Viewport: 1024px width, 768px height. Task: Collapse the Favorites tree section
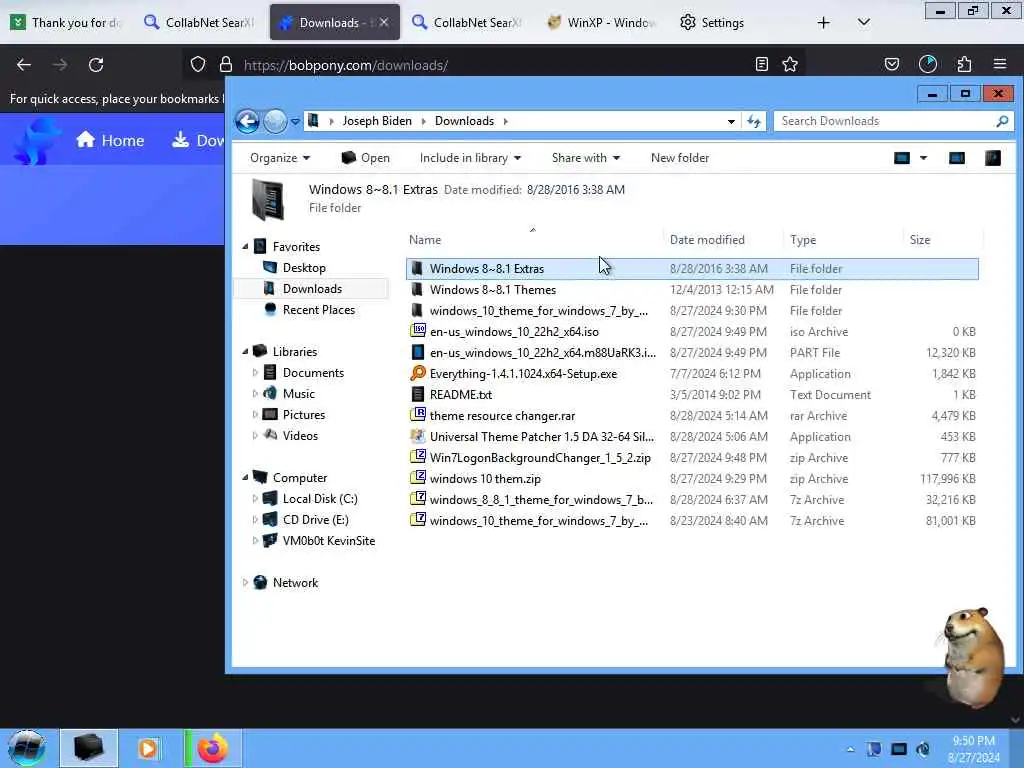(246, 247)
